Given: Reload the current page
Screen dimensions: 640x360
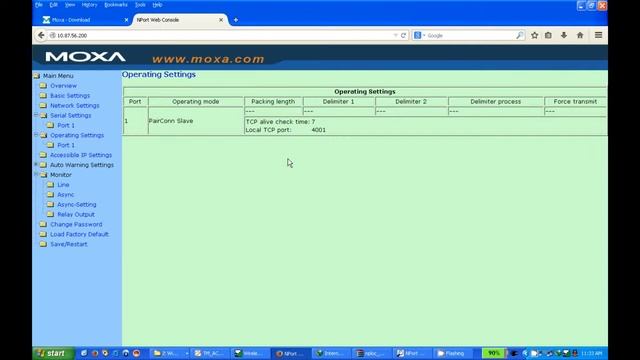Looking at the screenshot, I should click(x=403, y=36).
